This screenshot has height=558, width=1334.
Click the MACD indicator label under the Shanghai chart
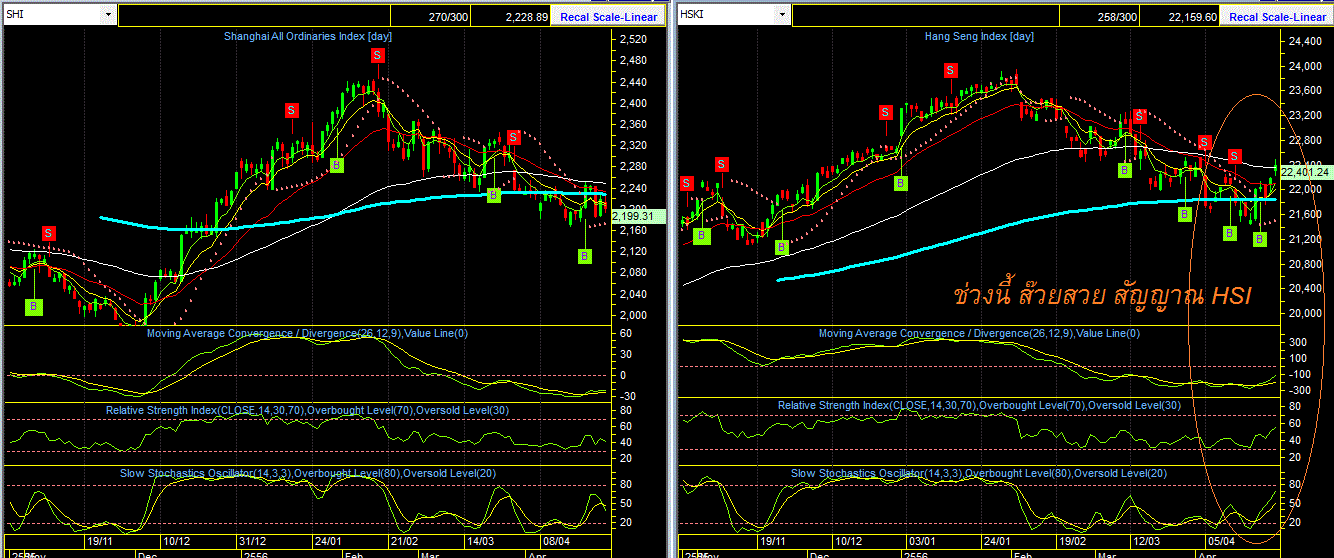pyautogui.click(x=307, y=333)
